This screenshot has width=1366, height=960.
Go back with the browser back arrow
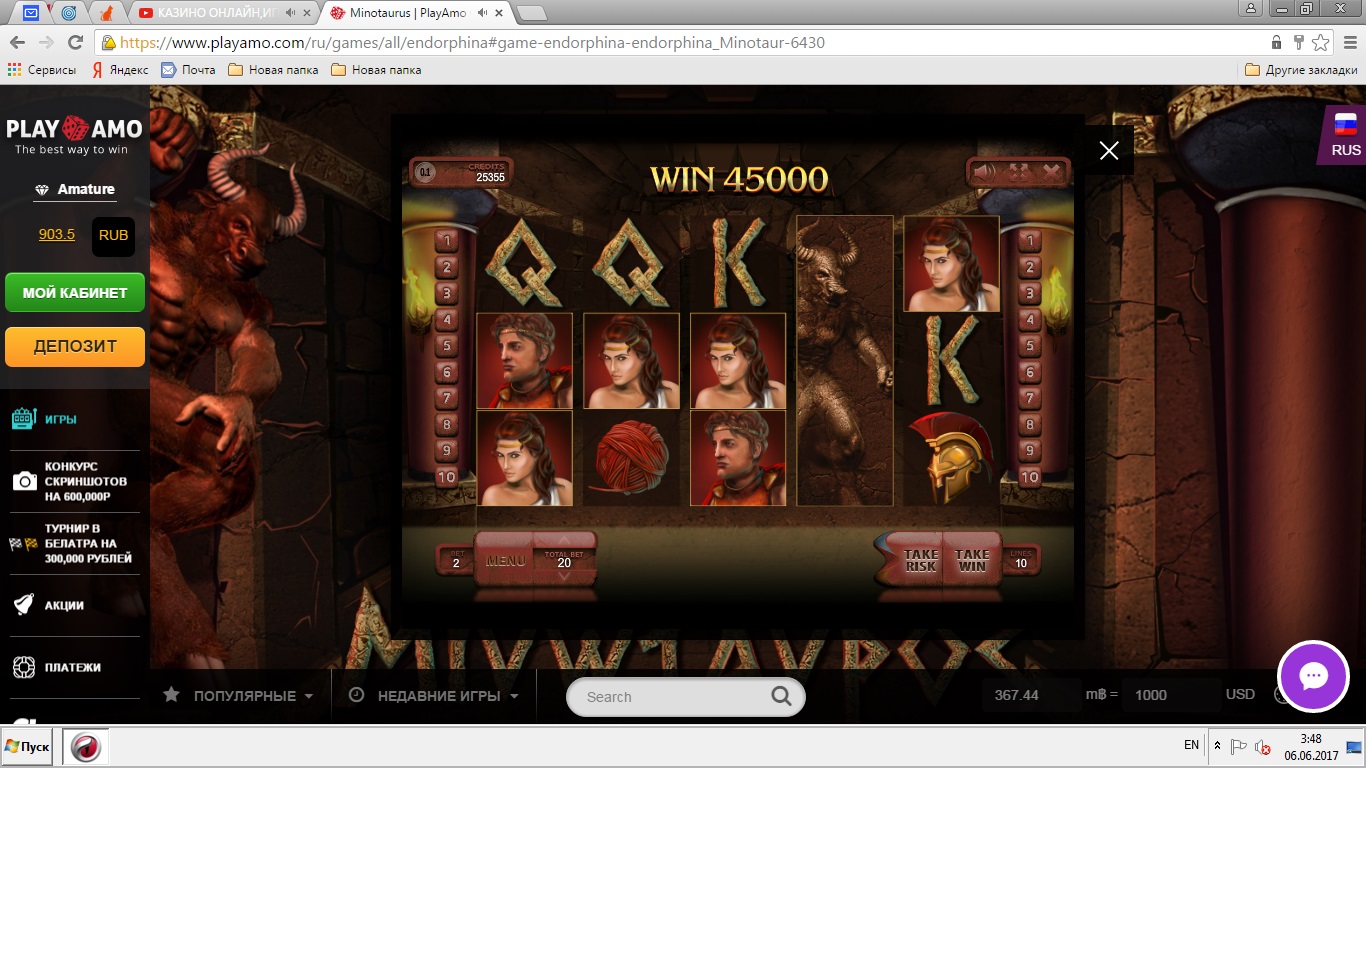click(17, 42)
